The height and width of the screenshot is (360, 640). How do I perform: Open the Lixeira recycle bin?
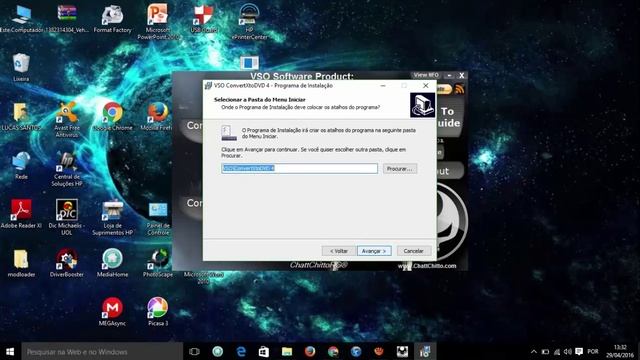21,68
